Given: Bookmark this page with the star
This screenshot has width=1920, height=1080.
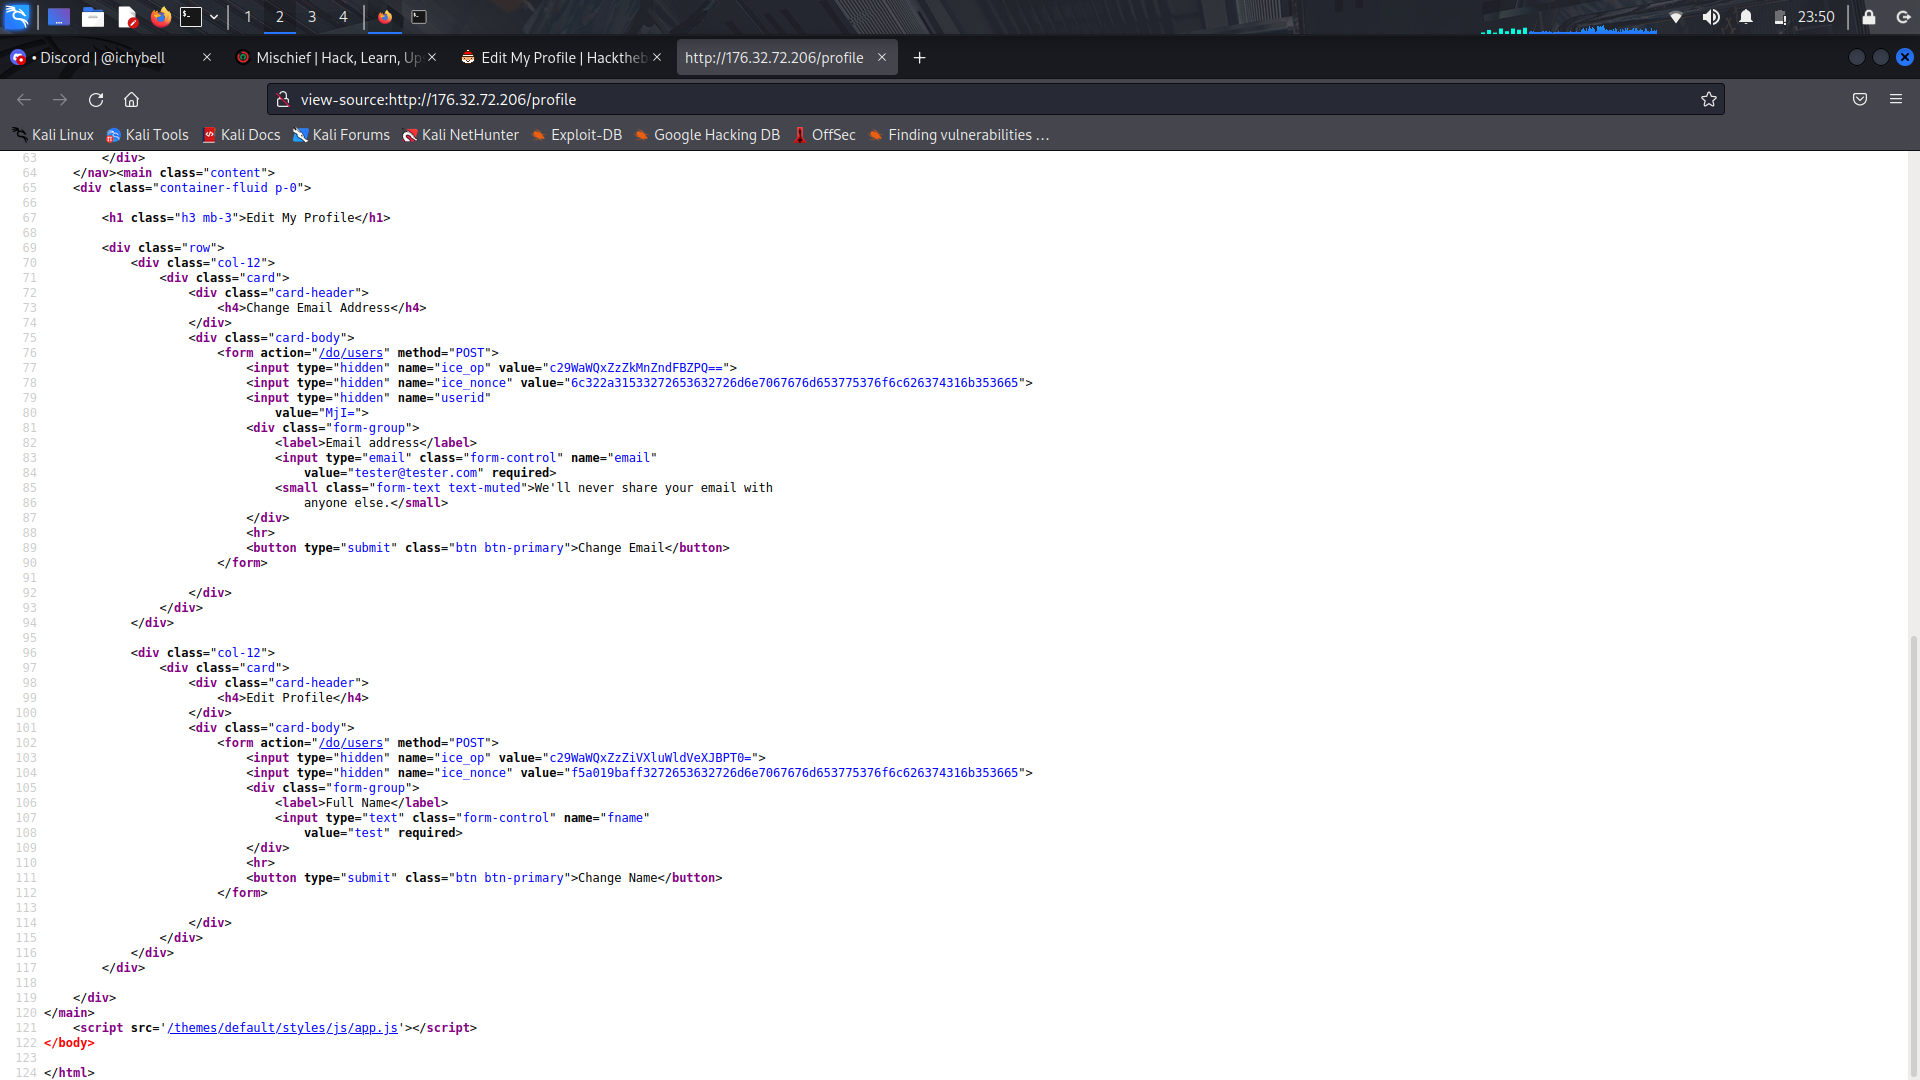Looking at the screenshot, I should [x=1709, y=99].
